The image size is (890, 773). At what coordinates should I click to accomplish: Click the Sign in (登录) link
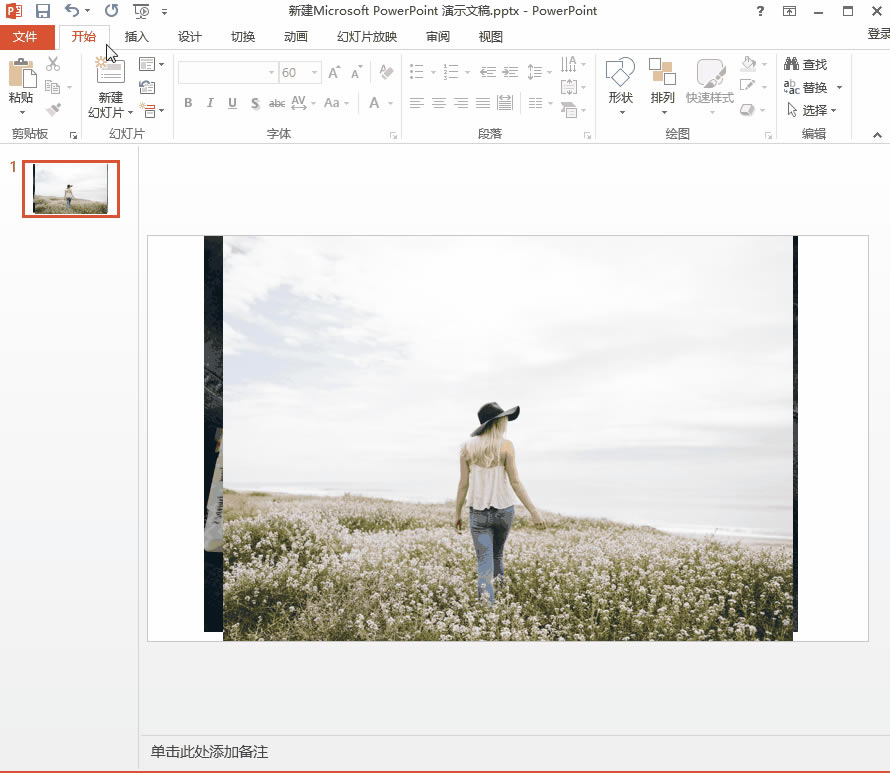(x=877, y=34)
